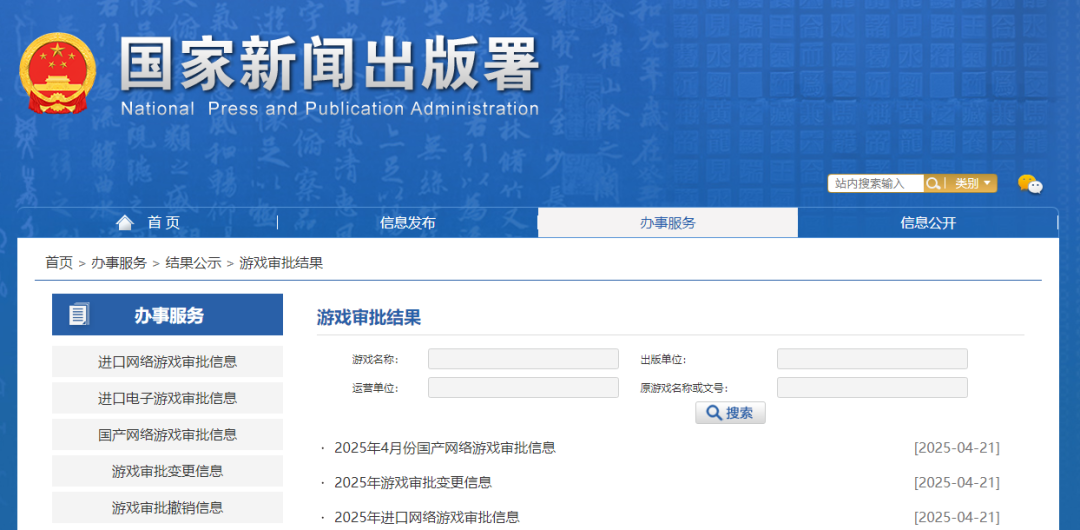This screenshot has height=530, width=1080.
Task: Click the national emblem logo
Action: click(x=58, y=73)
